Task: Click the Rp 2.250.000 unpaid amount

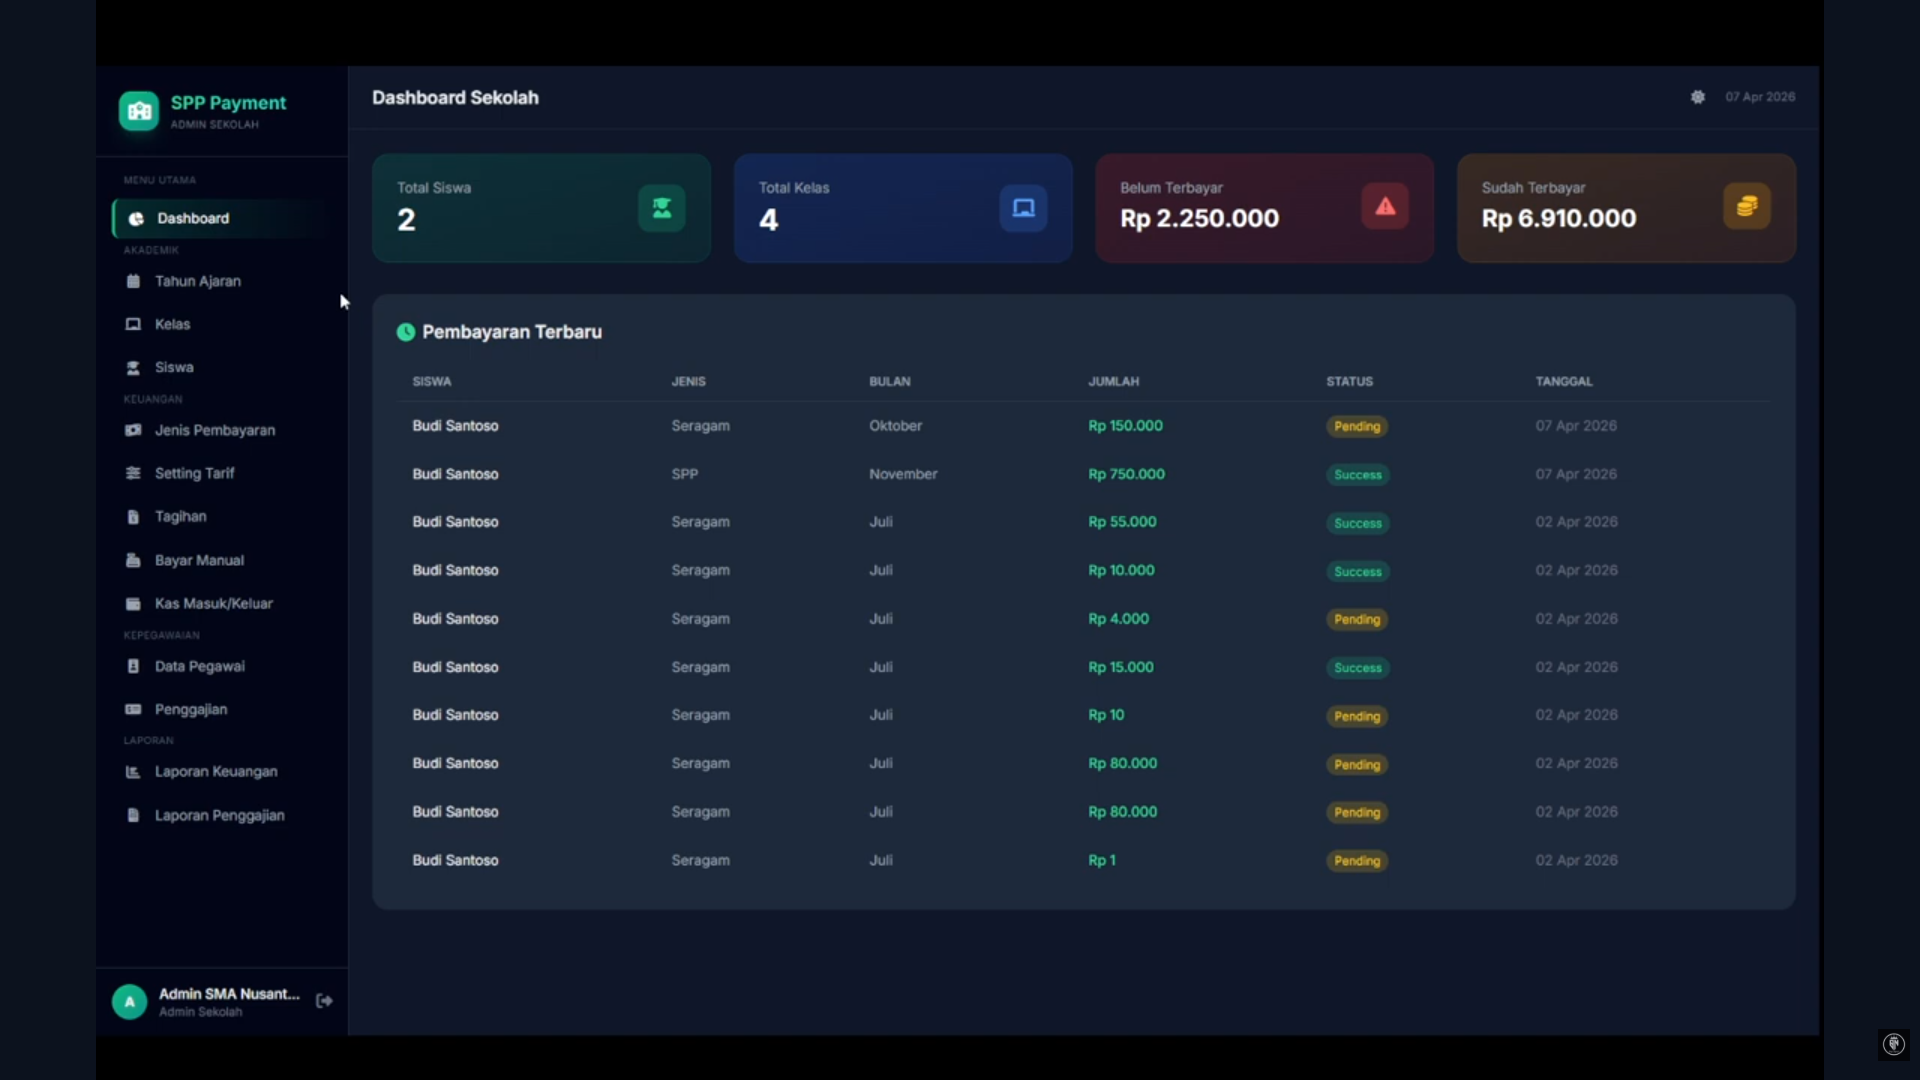Action: pos(1199,218)
